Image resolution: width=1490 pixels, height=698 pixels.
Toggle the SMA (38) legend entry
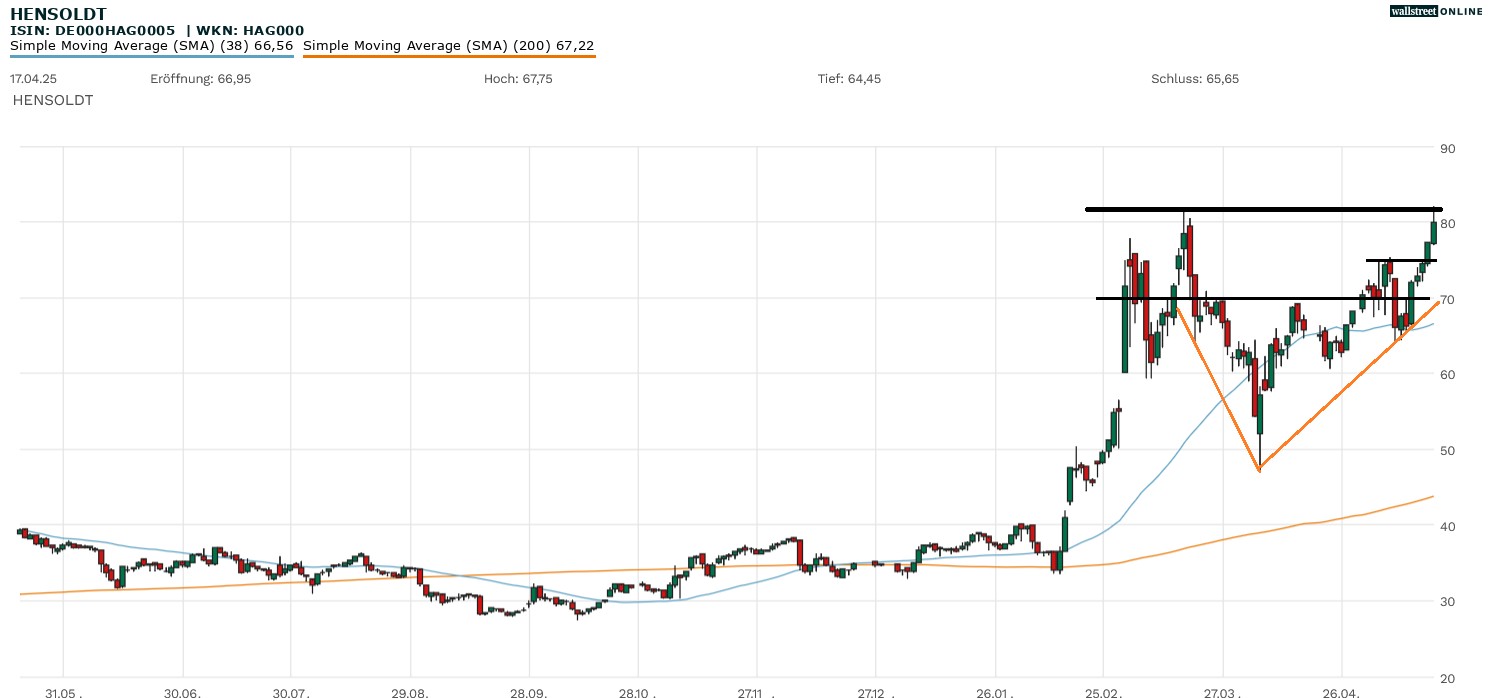(151, 46)
